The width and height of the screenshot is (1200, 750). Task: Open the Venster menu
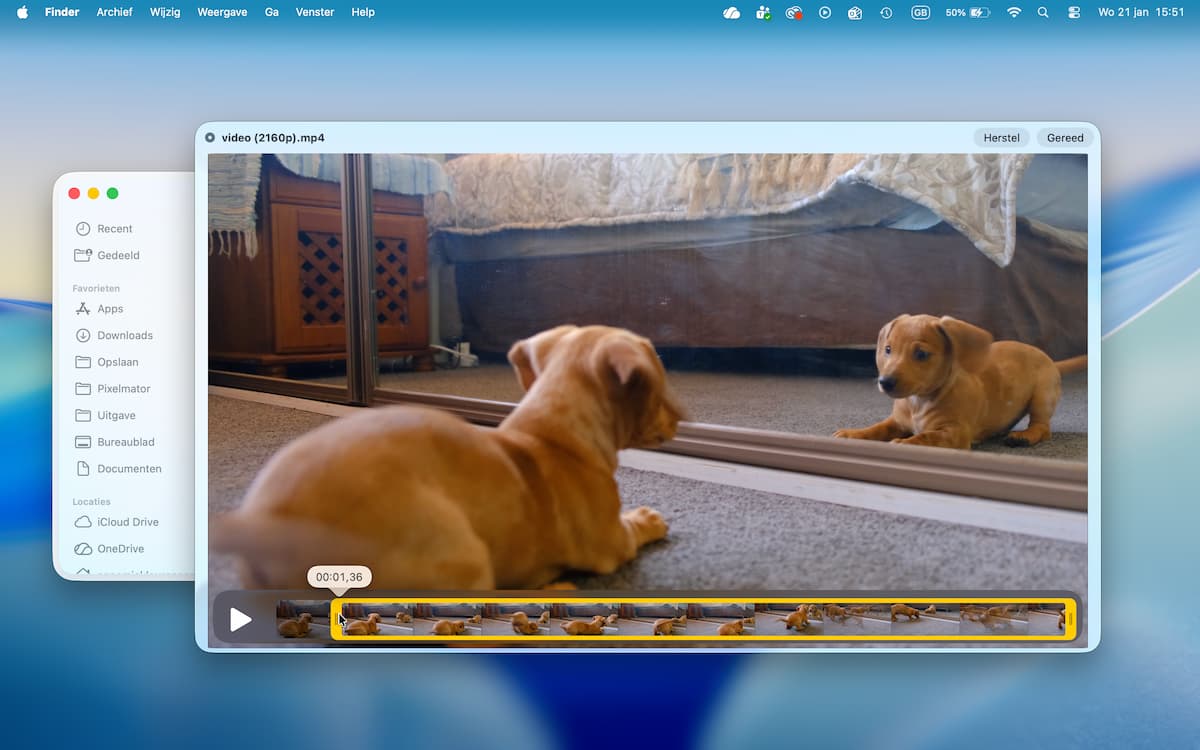315,12
